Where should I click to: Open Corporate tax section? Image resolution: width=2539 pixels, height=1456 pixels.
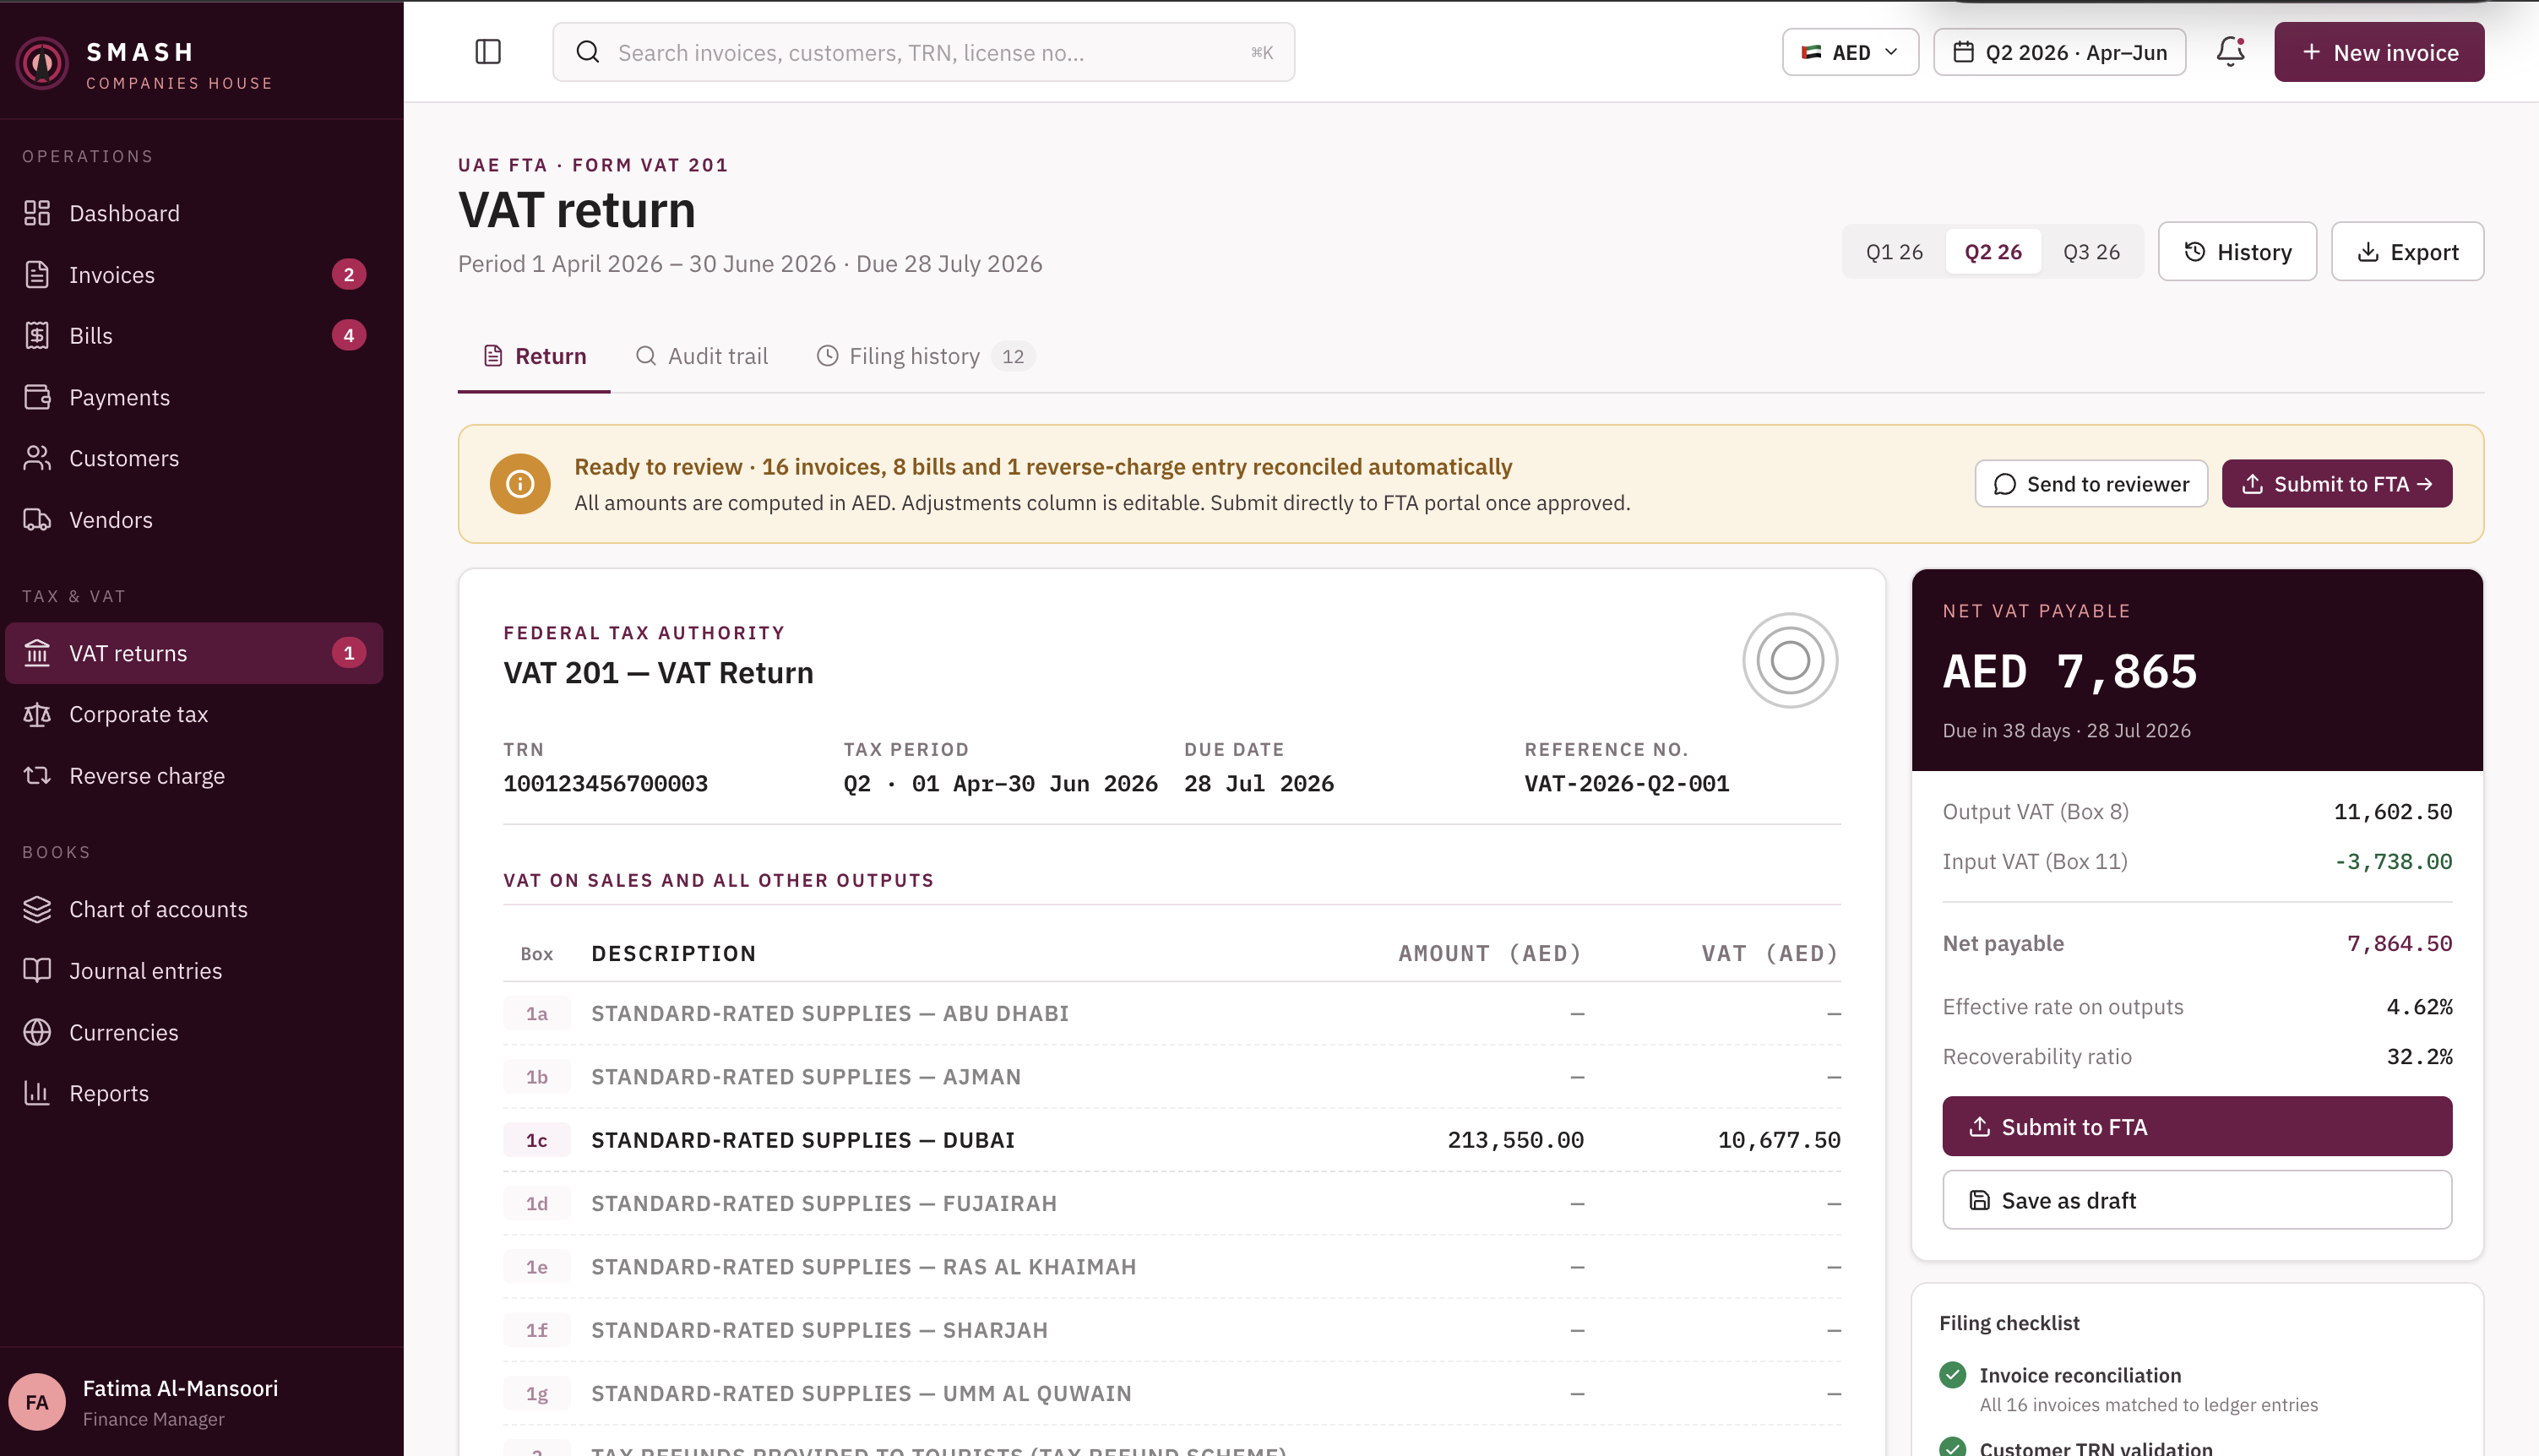(x=194, y=714)
